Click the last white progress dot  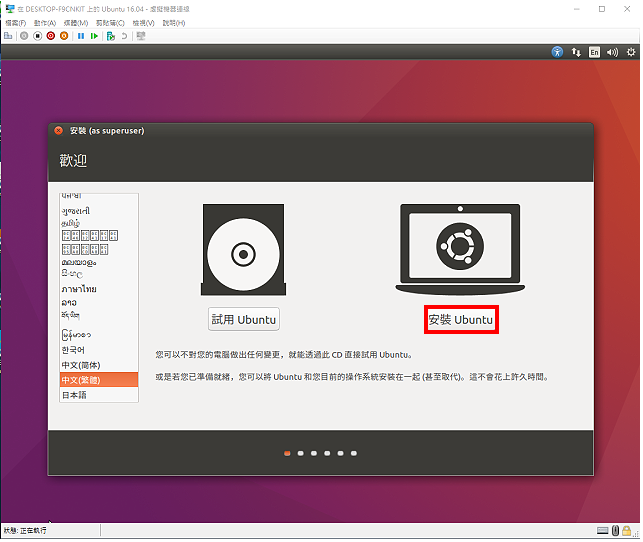pyautogui.click(x=354, y=453)
